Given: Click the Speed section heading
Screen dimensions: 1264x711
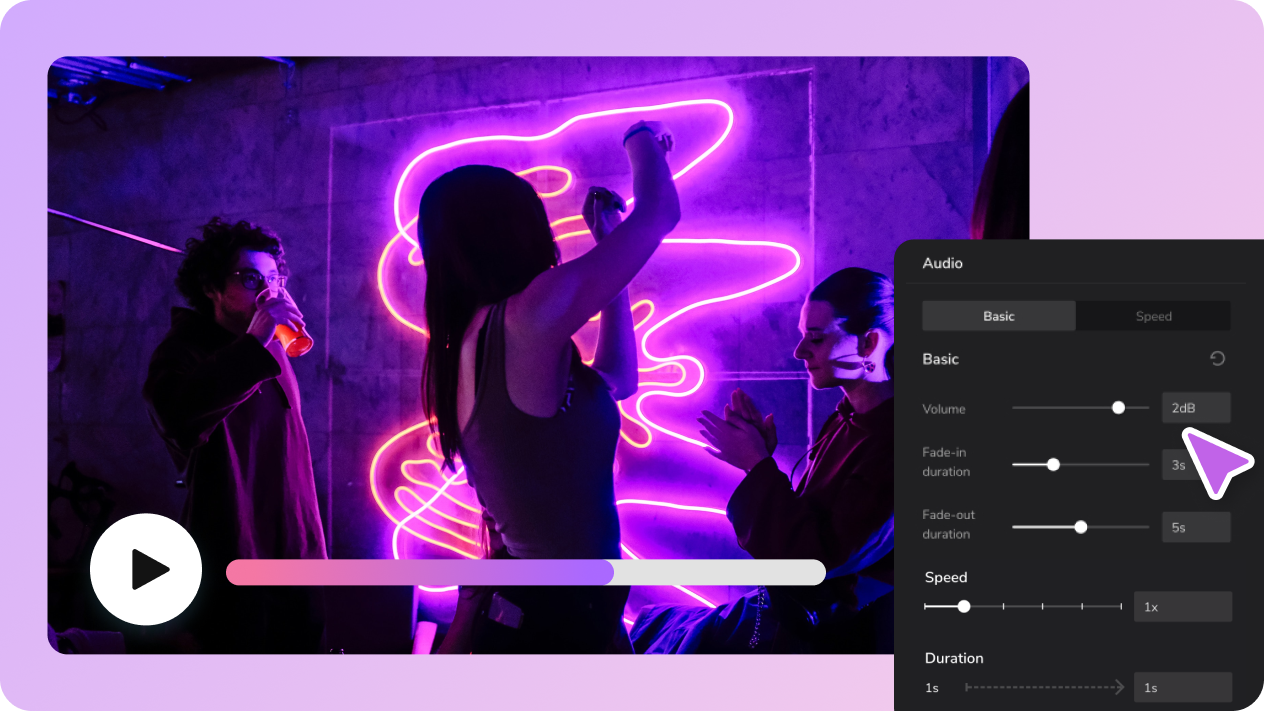Looking at the screenshot, I should coord(946,577).
